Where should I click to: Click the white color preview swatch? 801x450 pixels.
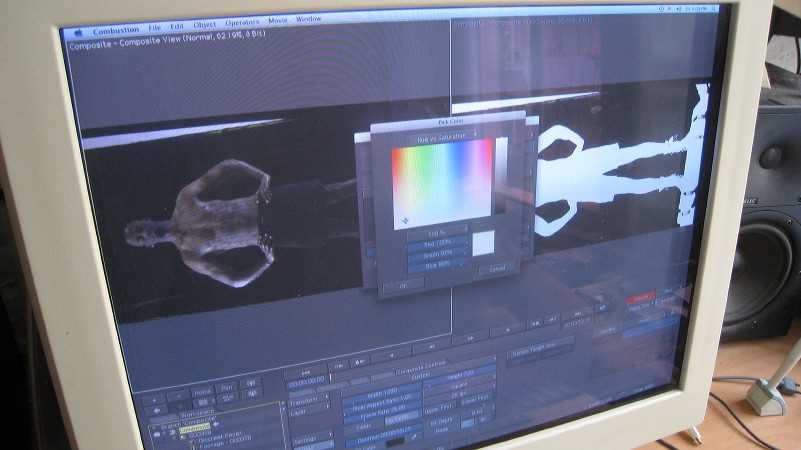pyautogui.click(x=483, y=243)
